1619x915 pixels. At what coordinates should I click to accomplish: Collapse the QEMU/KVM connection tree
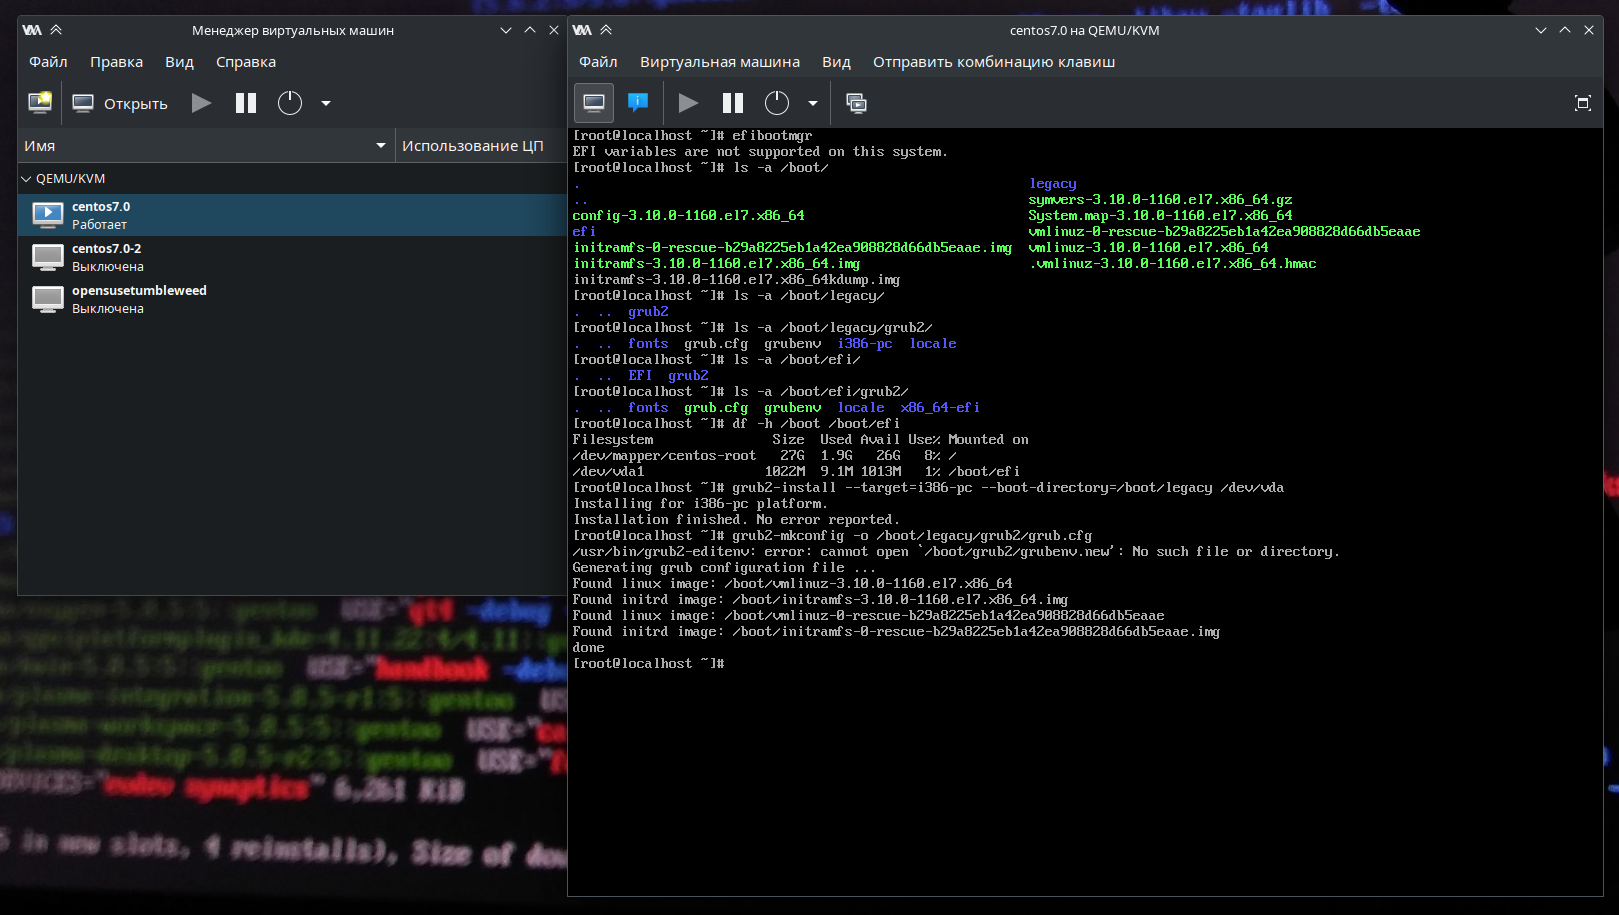coord(27,179)
